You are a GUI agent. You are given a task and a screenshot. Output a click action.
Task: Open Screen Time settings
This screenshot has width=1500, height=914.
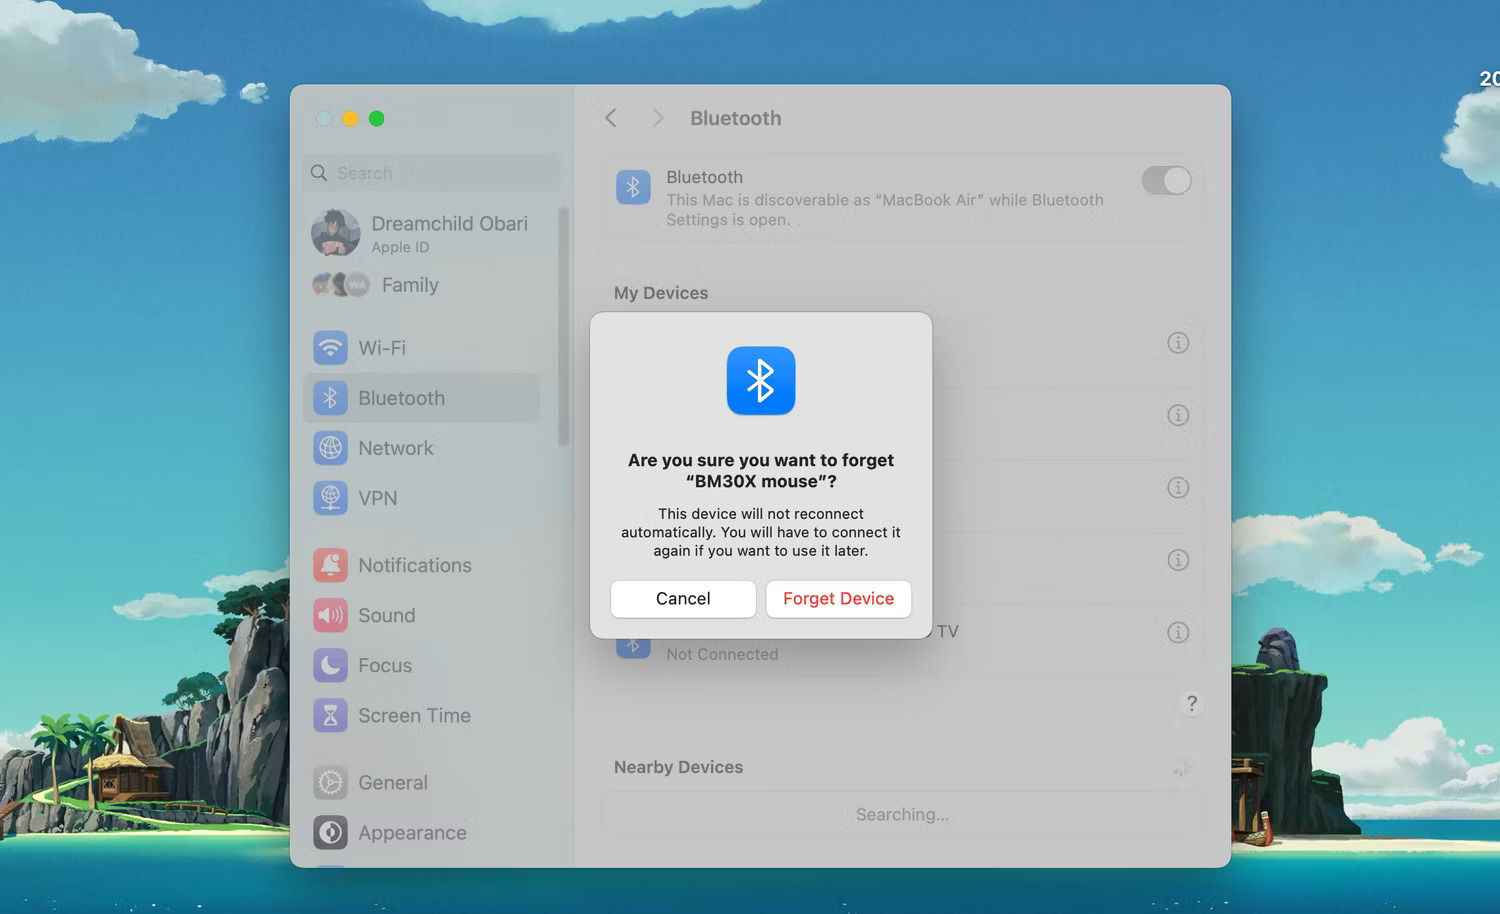tap(414, 715)
